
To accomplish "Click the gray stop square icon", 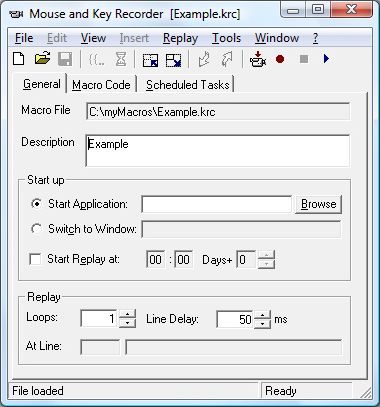I will (x=304, y=59).
